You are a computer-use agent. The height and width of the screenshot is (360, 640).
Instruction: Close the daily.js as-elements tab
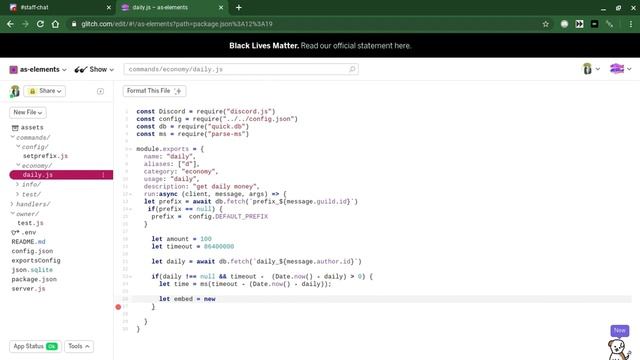coord(221,7)
